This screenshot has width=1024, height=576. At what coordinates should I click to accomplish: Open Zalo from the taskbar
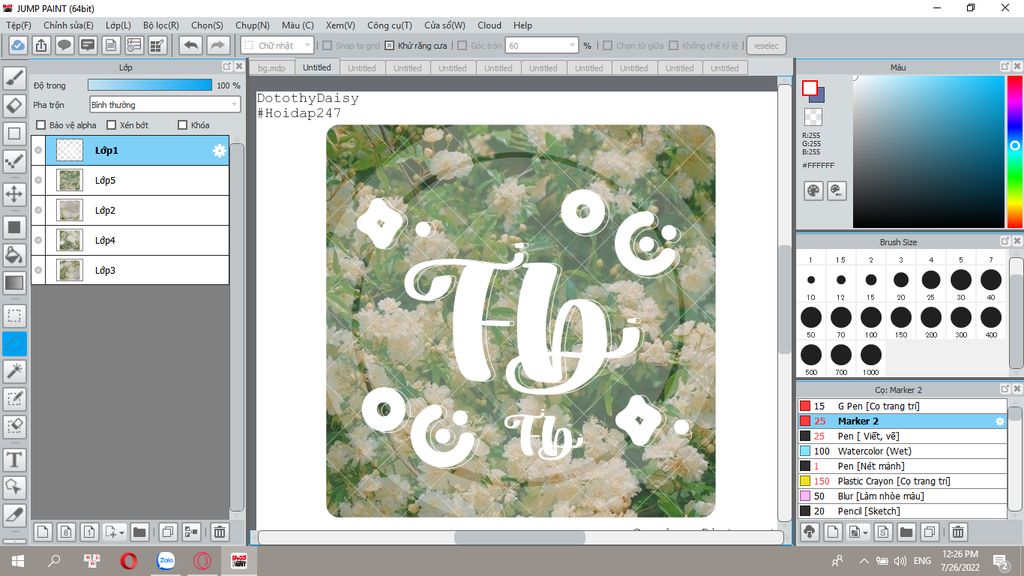[166, 560]
